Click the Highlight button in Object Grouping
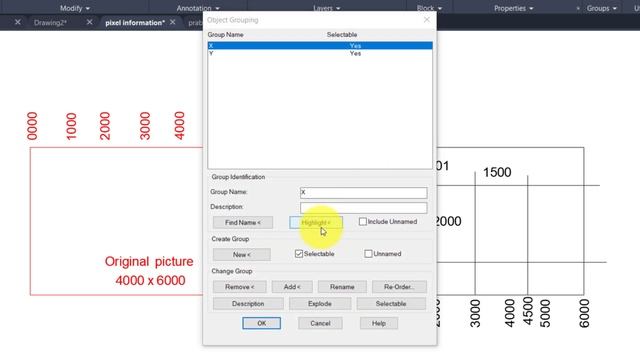This screenshot has width=640, height=360. pos(316,222)
